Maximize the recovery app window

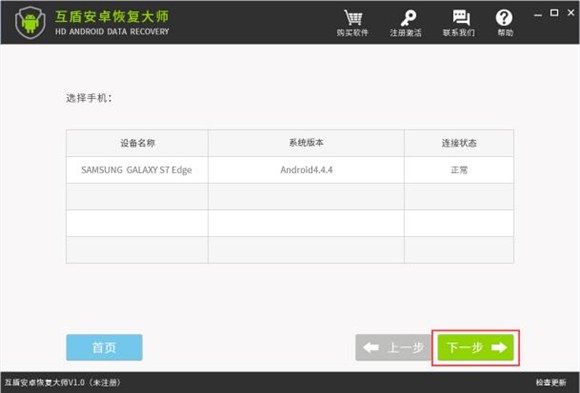click(x=554, y=13)
